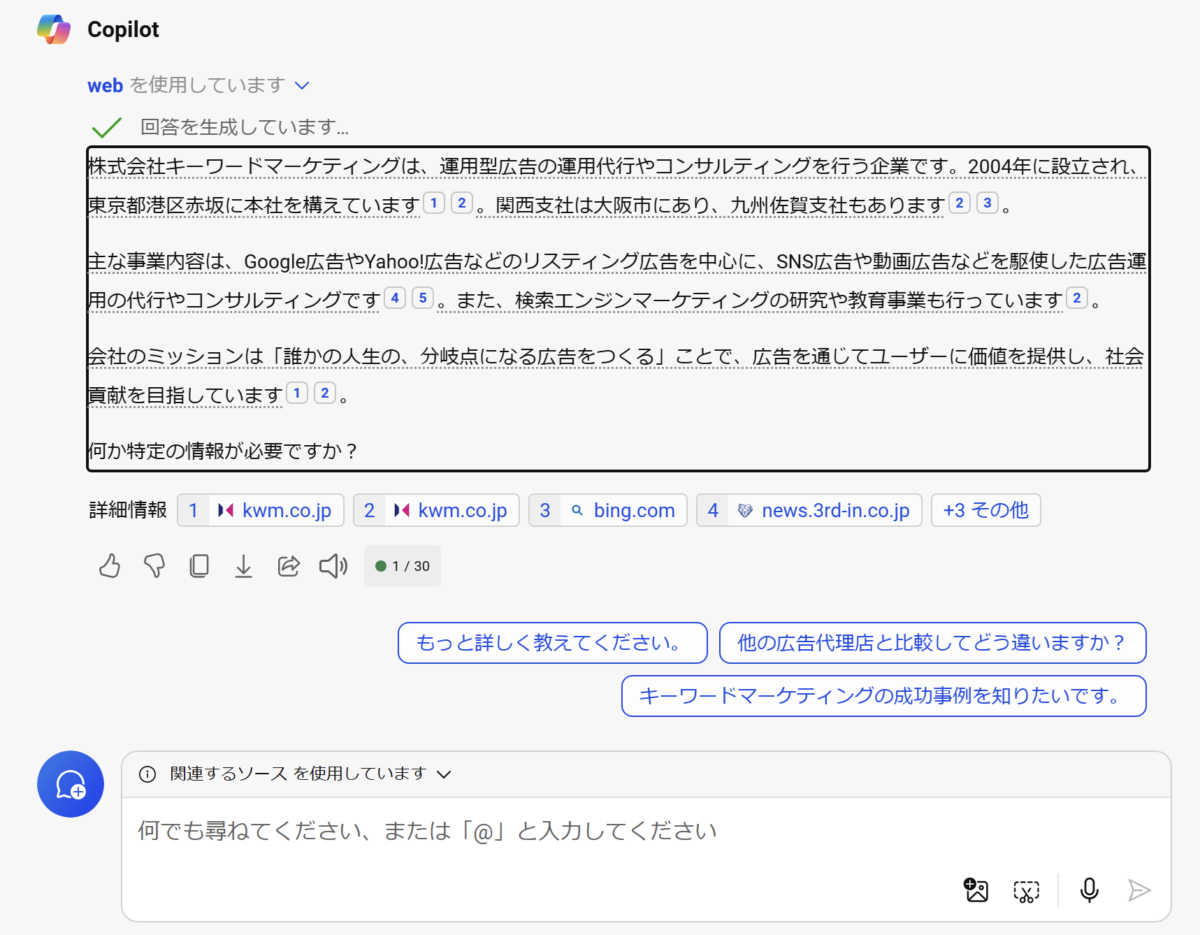
Task: Open source 4 news.3rd-in.co.jp link
Action: (x=809, y=510)
